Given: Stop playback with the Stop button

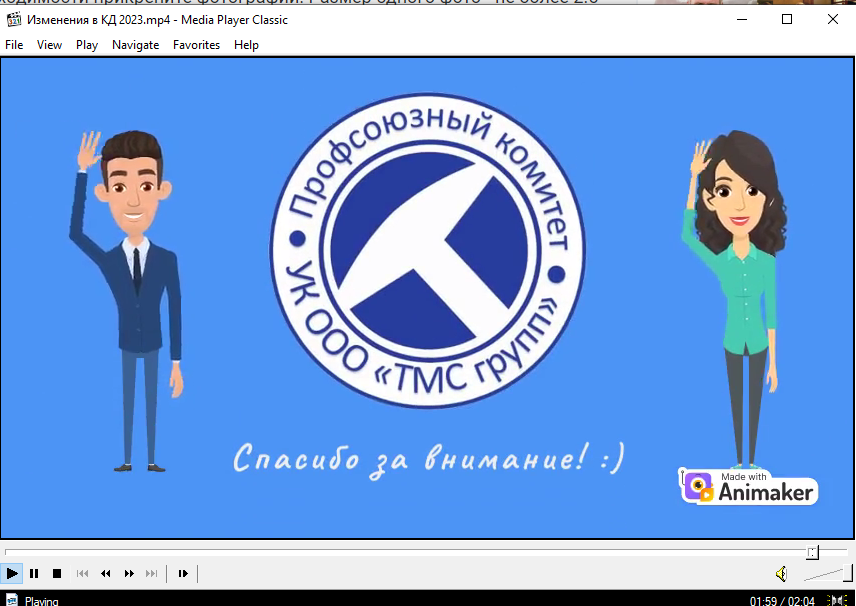Looking at the screenshot, I should tap(57, 573).
